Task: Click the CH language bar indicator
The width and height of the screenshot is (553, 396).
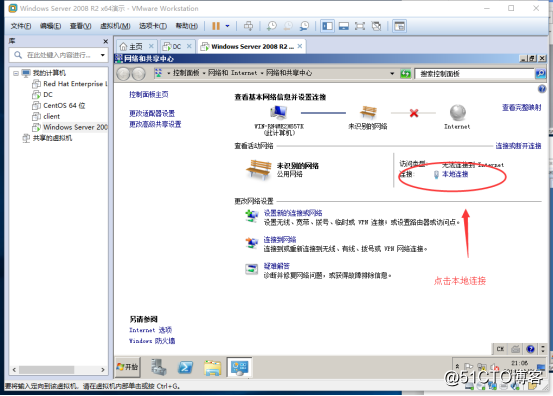Action: tap(500, 349)
